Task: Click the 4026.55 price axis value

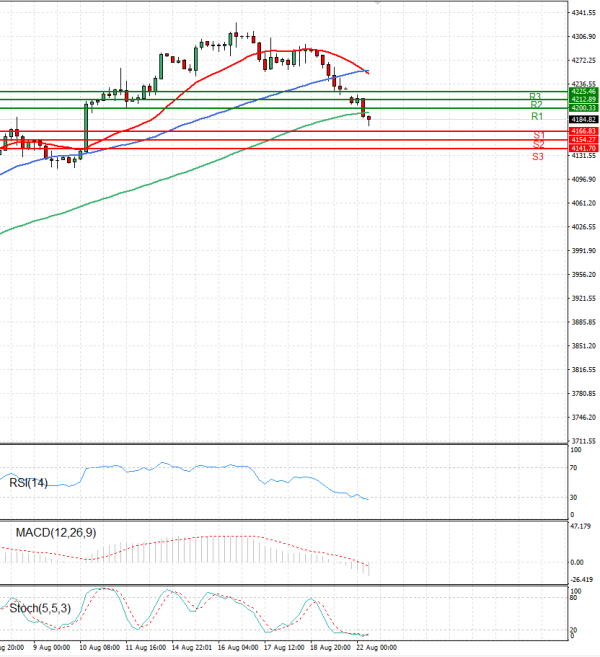Action: point(584,227)
